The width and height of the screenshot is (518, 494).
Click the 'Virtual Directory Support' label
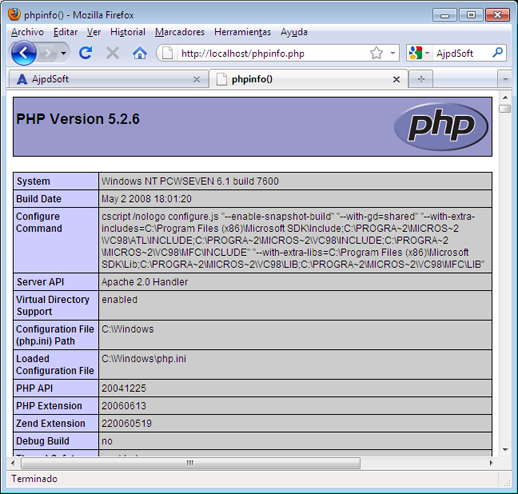(53, 305)
